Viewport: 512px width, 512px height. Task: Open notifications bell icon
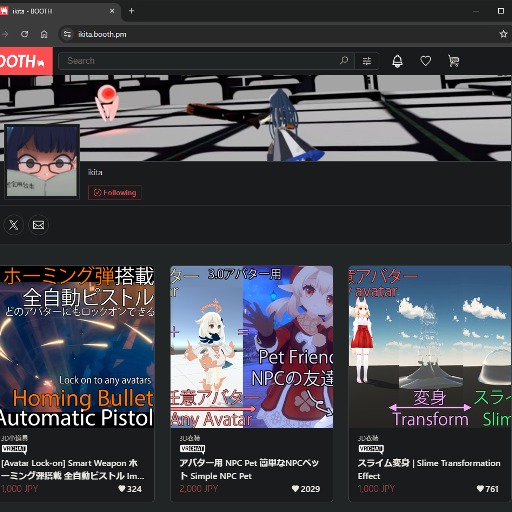tap(397, 61)
